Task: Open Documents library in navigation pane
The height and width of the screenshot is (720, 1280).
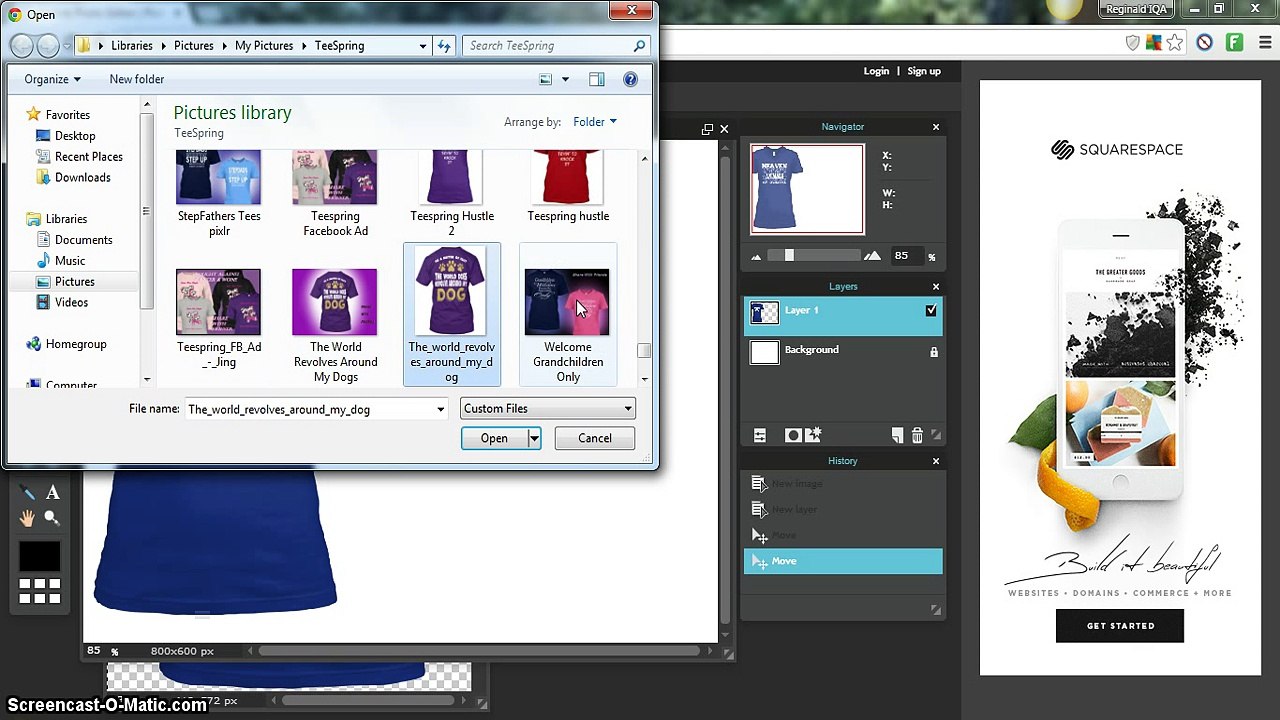Action: tap(84, 240)
